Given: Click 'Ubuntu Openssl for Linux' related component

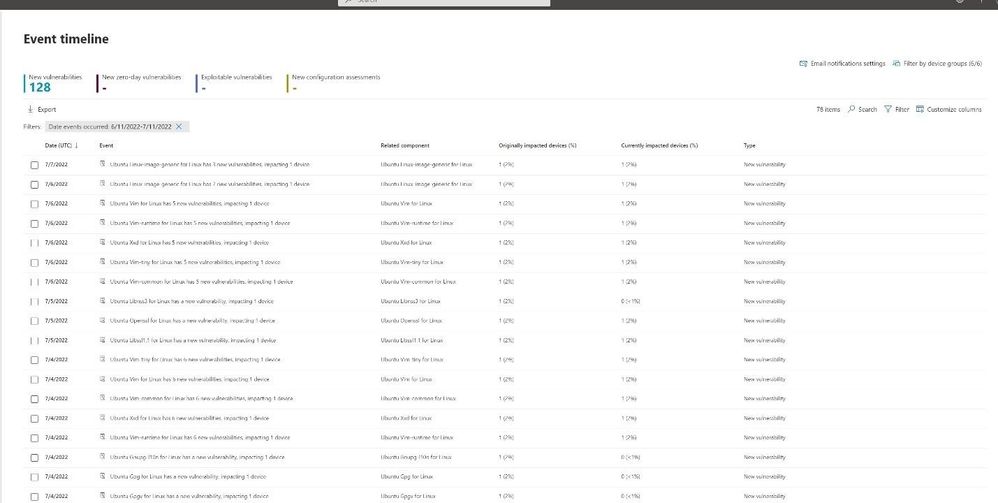Looking at the screenshot, I should (411, 321).
